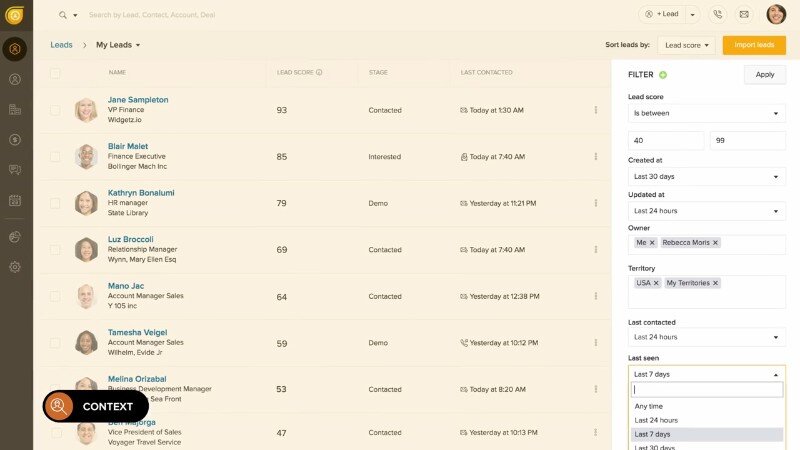The height and width of the screenshot is (450, 800).
Task: Open the settings gear in the sidebar
Action: pyautogui.click(x=15, y=267)
